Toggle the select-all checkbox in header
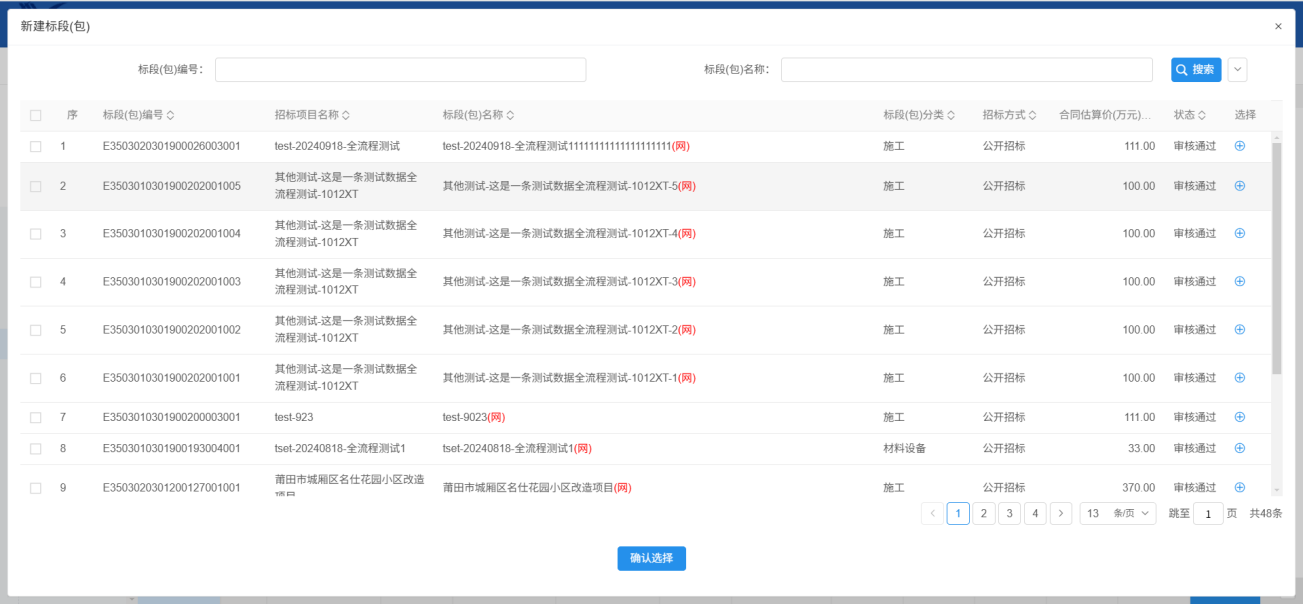This screenshot has height=605, width=1303. (x=36, y=115)
